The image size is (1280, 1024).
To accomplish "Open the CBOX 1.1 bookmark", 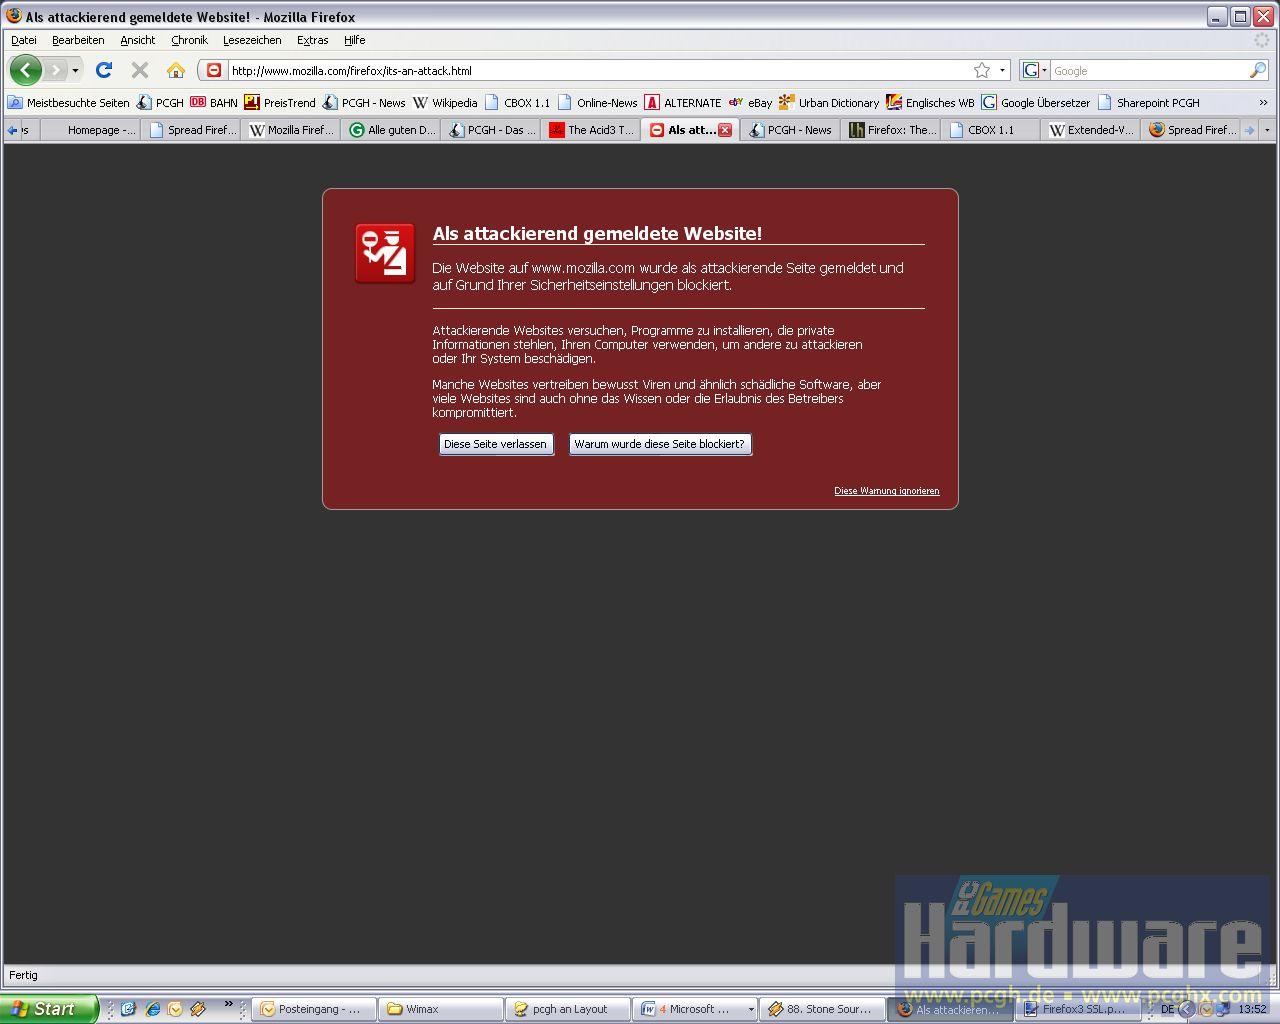I will point(517,102).
